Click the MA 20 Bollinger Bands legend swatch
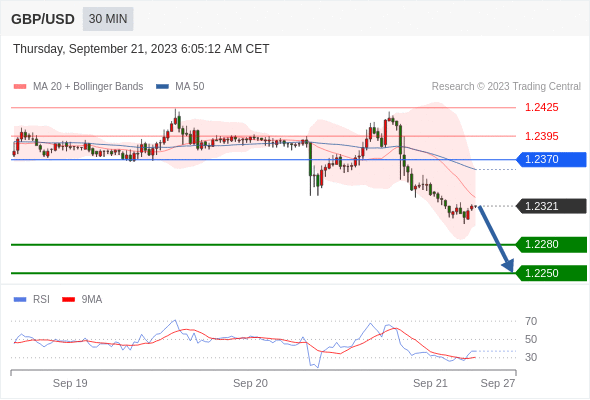The image size is (590, 400). click(x=20, y=87)
